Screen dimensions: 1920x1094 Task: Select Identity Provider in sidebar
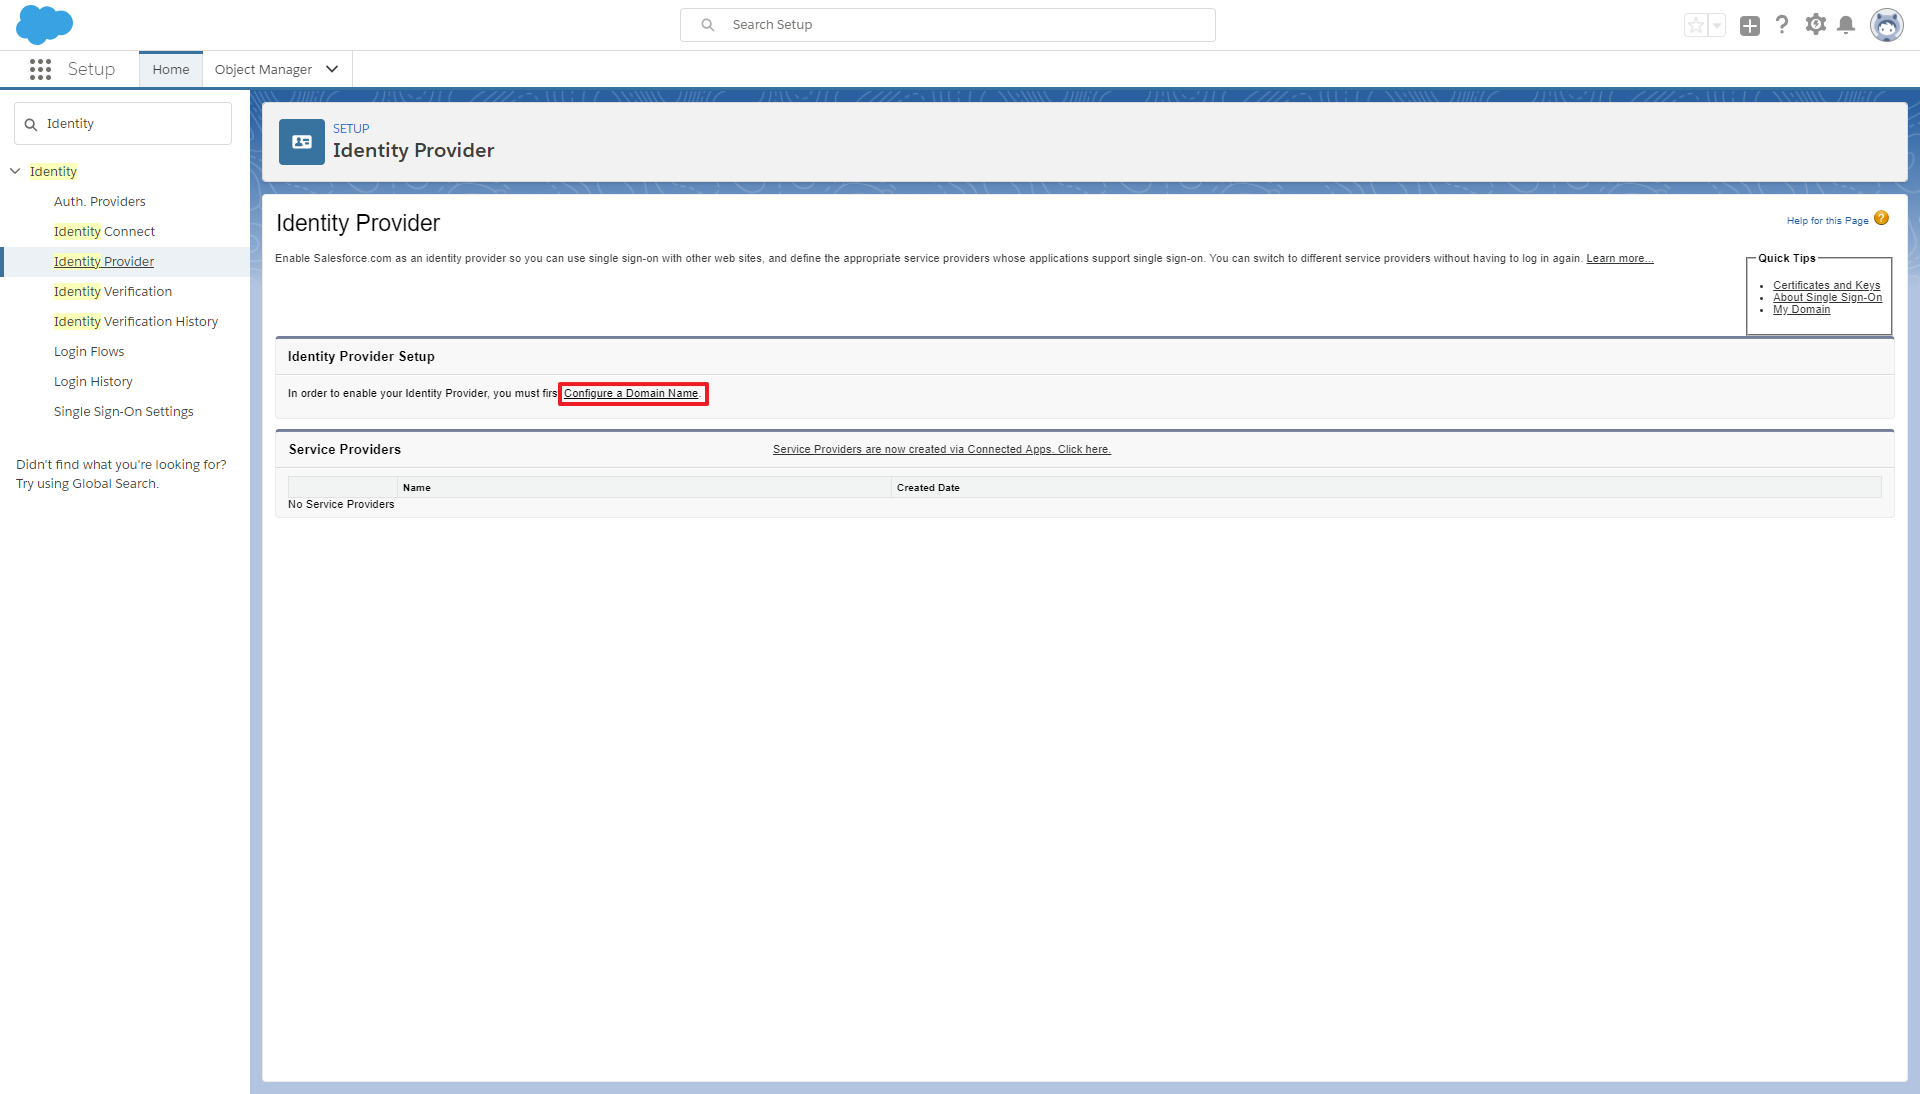104,261
